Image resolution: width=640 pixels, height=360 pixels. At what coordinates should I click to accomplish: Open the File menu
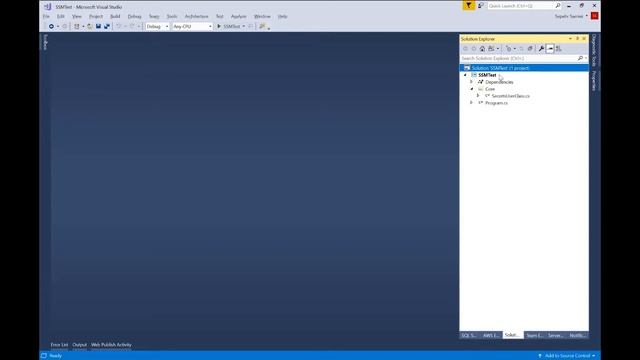[46, 16]
